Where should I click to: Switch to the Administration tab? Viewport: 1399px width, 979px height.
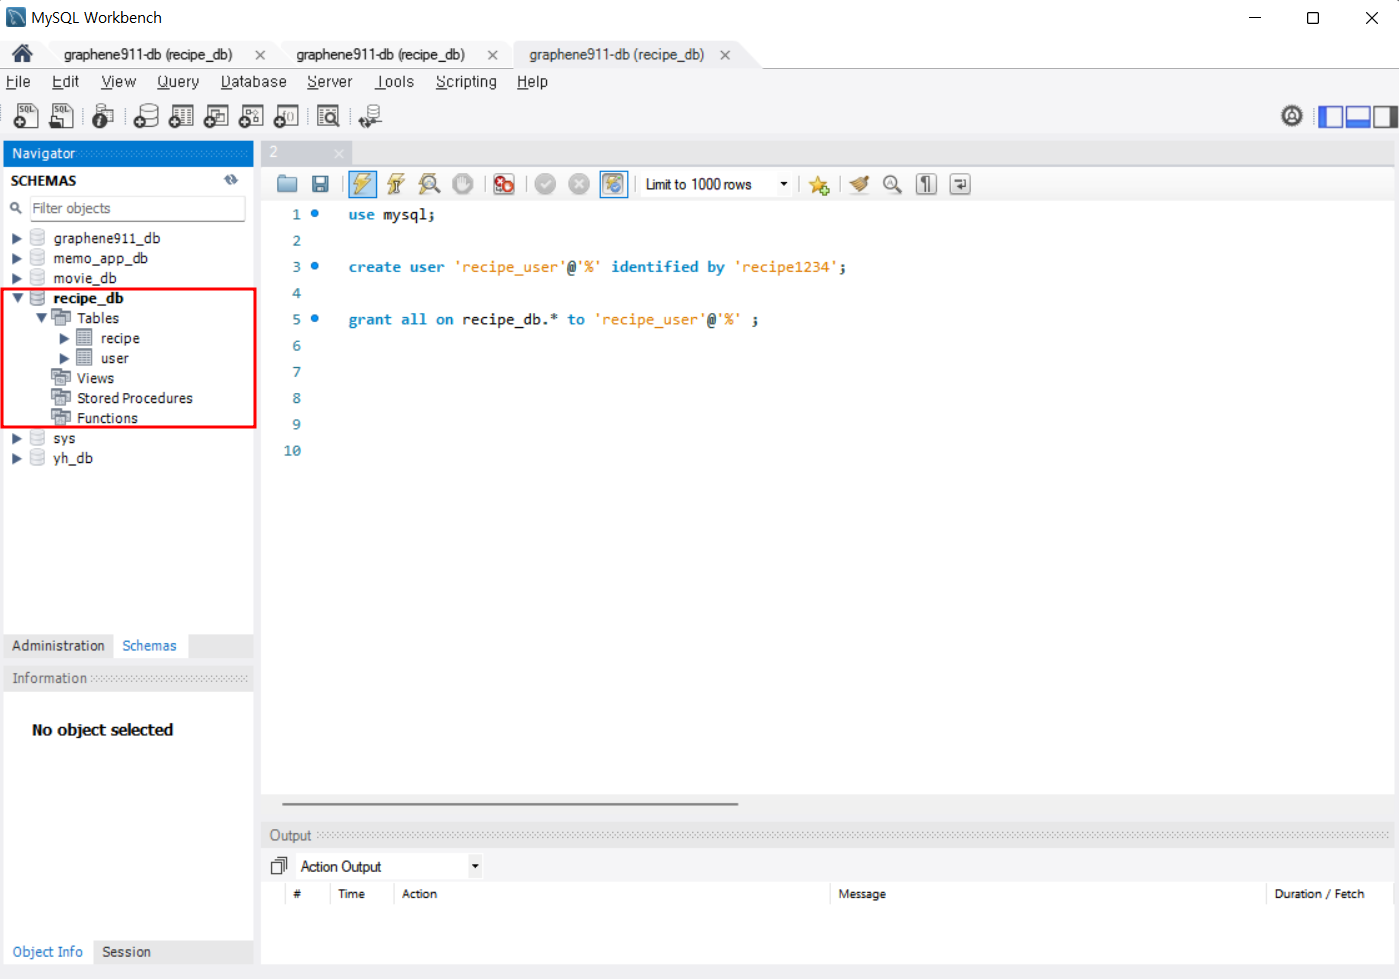pyautogui.click(x=58, y=646)
